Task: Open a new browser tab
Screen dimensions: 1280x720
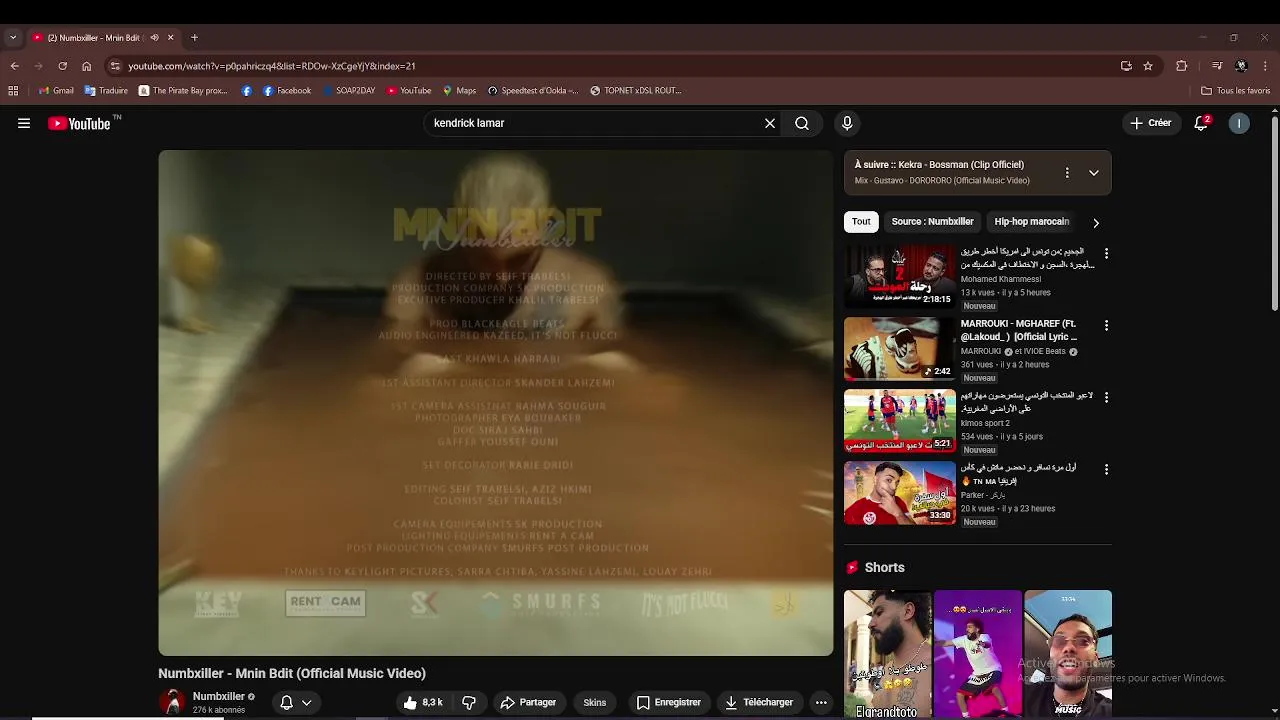Action: pos(194,38)
